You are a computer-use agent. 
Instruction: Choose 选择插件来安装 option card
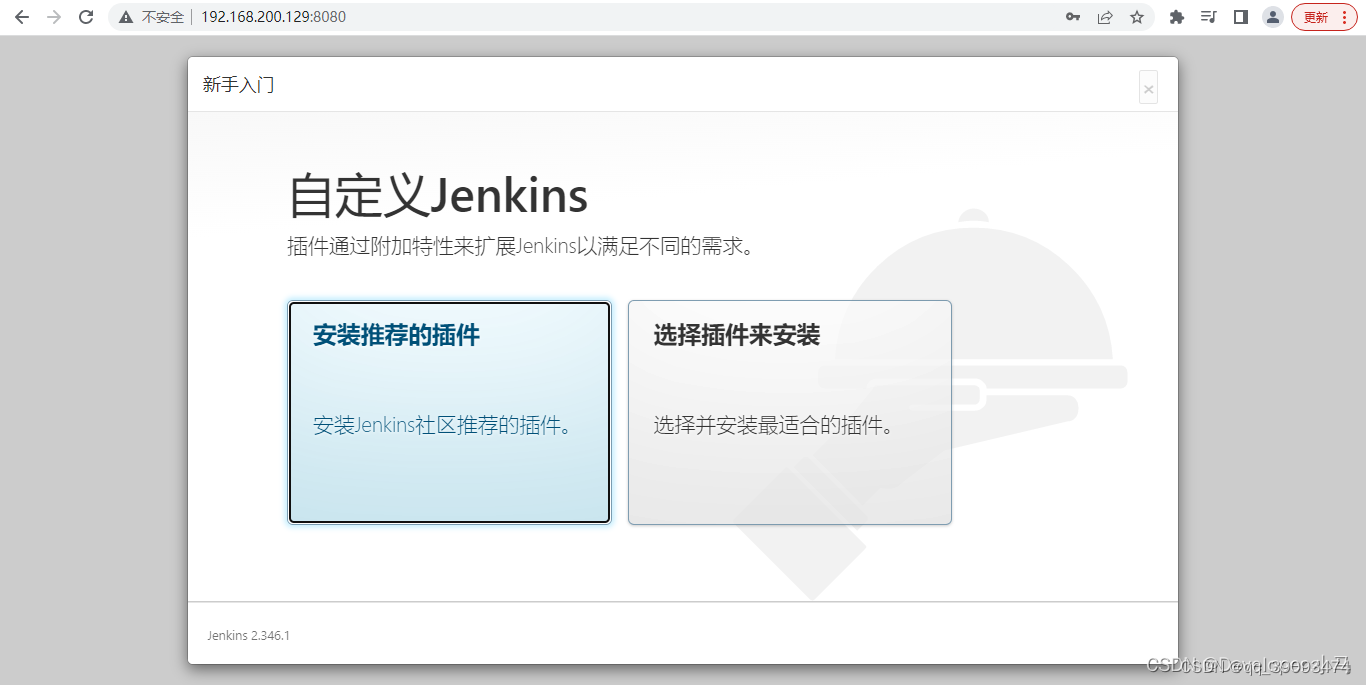point(789,412)
